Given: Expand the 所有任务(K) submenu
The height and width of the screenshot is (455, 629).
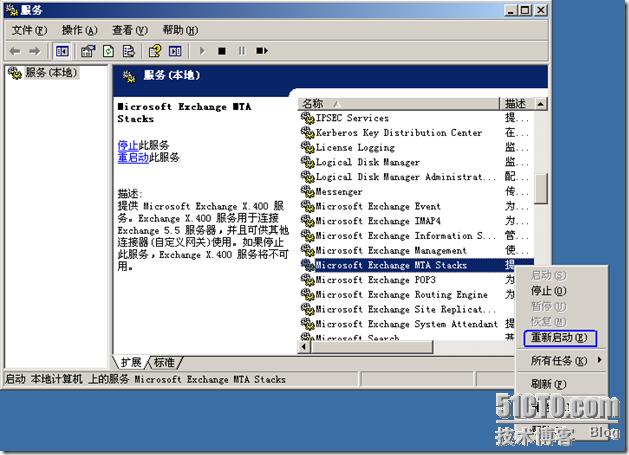Looking at the screenshot, I should point(561,361).
